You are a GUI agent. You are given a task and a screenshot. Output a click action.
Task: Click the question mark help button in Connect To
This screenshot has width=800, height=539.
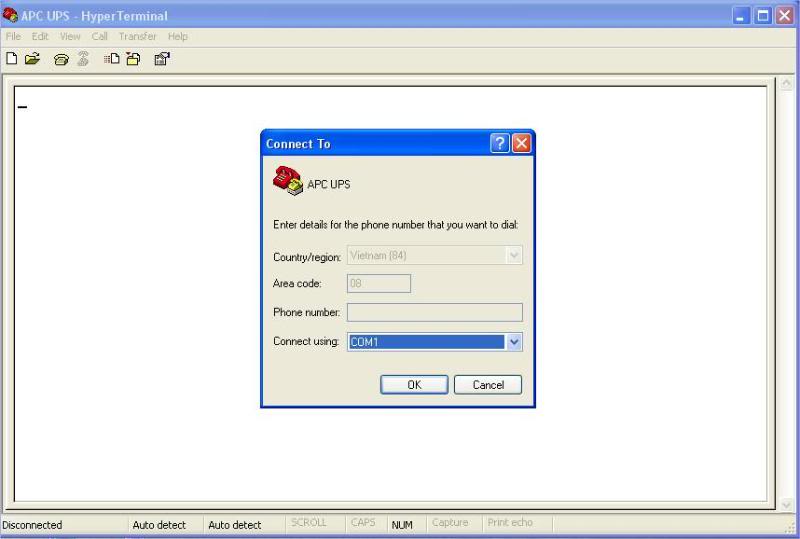coord(500,143)
